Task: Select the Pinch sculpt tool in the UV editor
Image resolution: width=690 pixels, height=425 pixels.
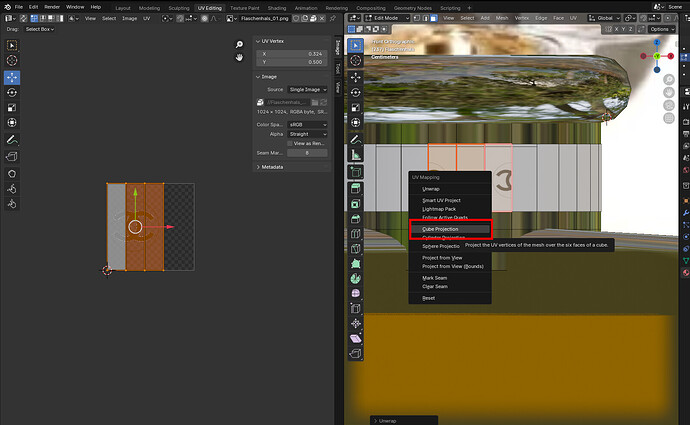Action: pyautogui.click(x=12, y=204)
